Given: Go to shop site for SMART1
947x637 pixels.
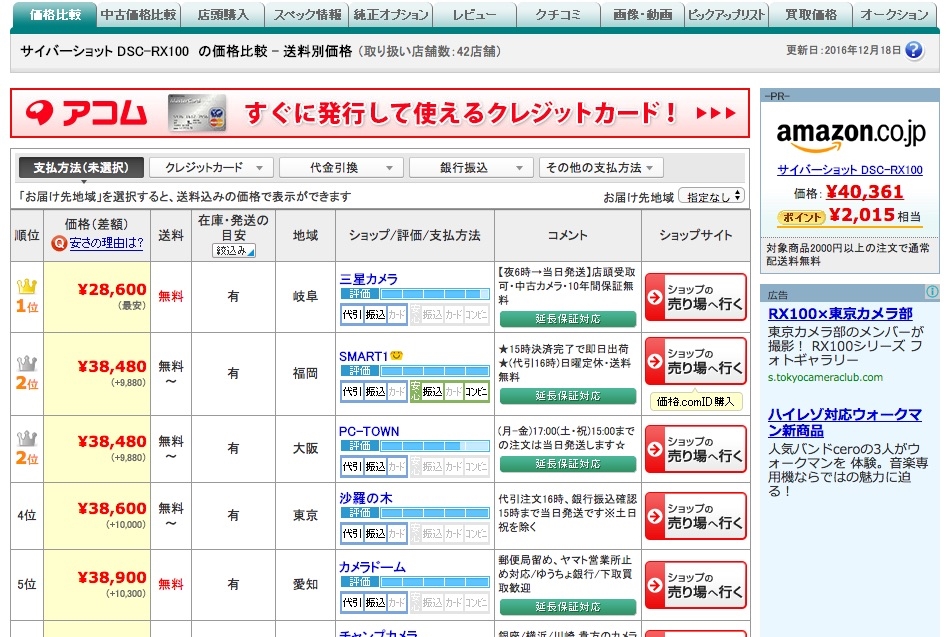Looking at the screenshot, I should [x=696, y=360].
